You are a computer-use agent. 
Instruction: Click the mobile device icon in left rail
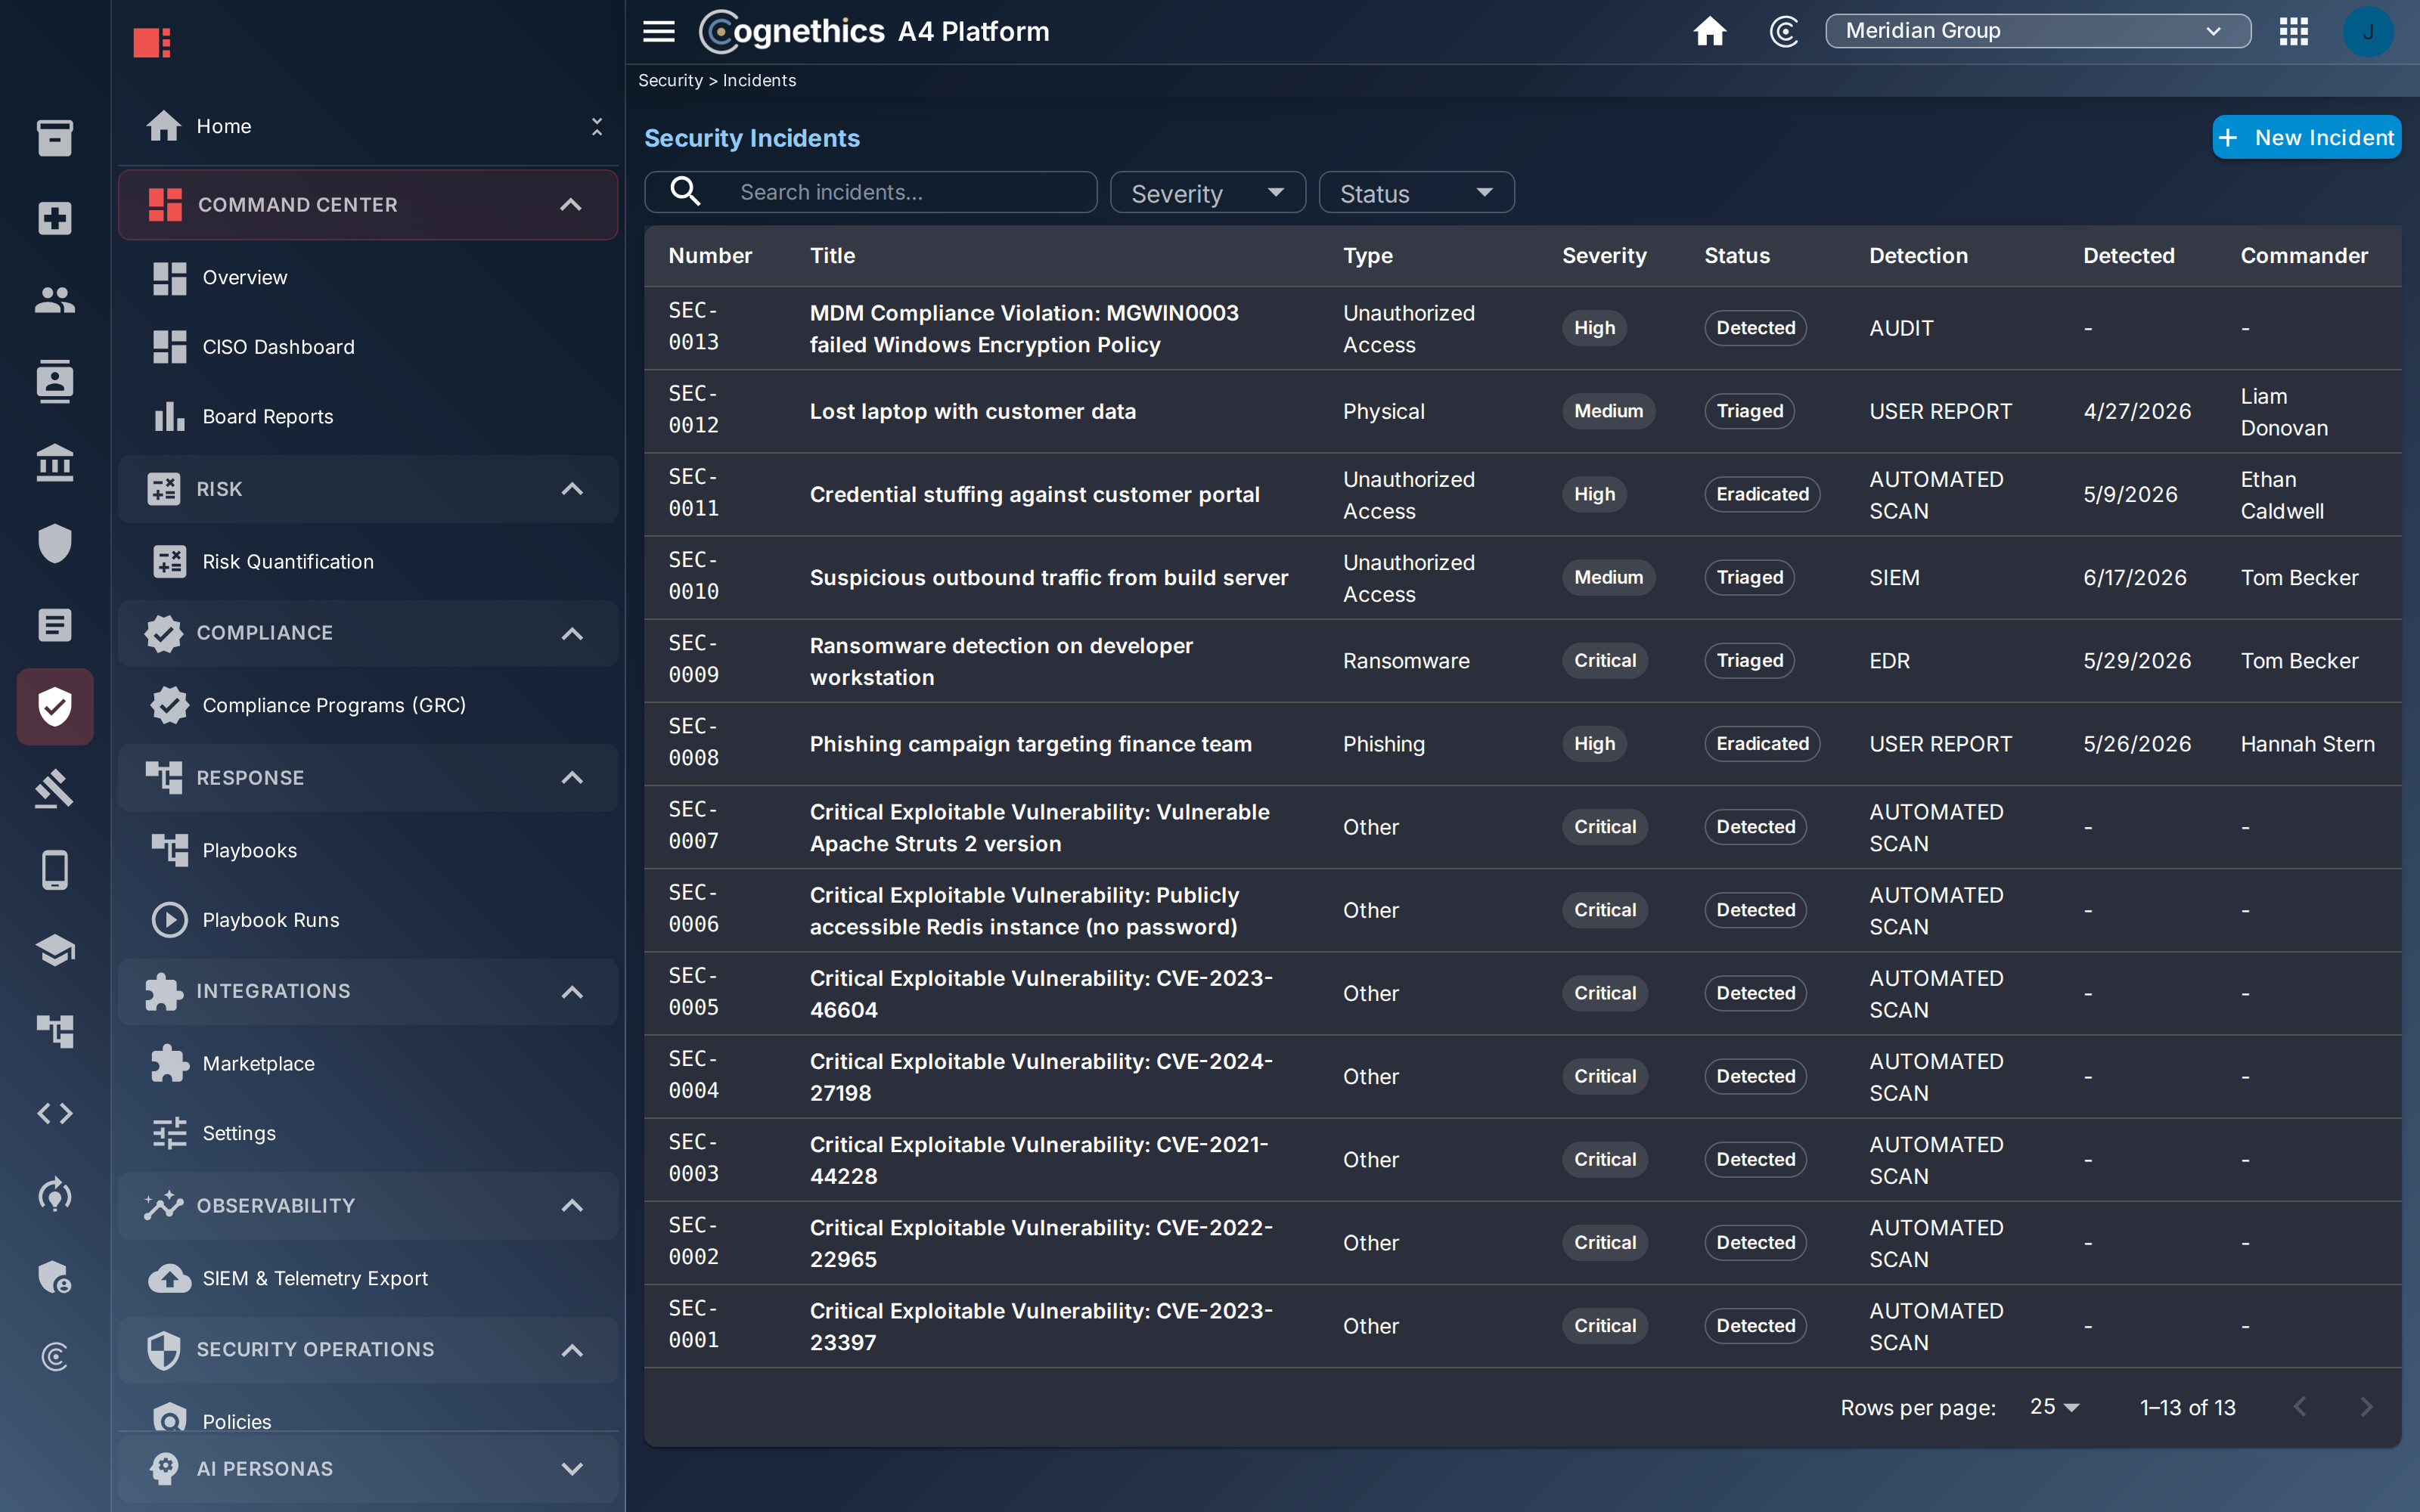[x=55, y=870]
